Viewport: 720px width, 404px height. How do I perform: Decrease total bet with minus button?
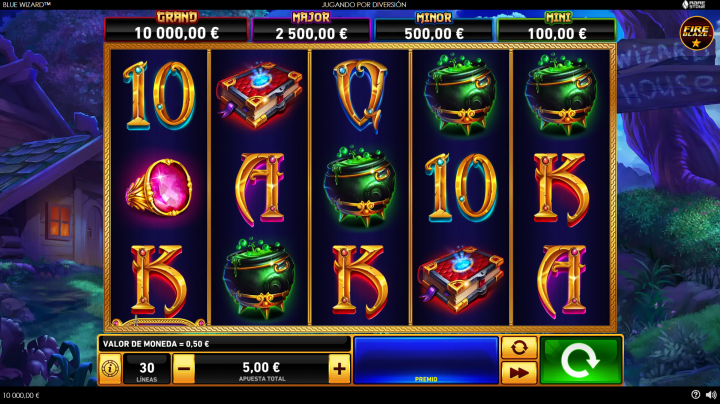pyautogui.click(x=184, y=368)
